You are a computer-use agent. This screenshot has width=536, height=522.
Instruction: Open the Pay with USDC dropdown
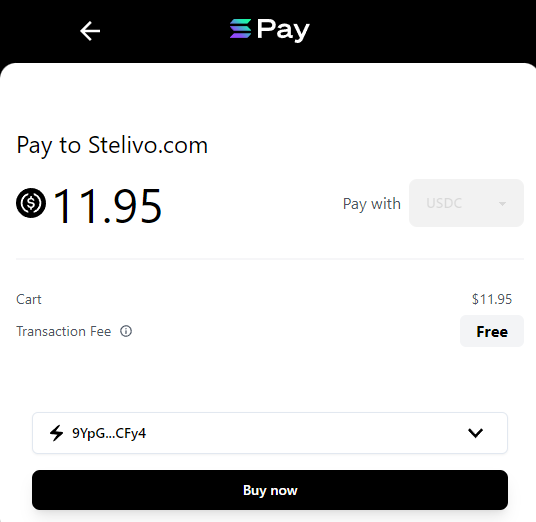pos(466,203)
